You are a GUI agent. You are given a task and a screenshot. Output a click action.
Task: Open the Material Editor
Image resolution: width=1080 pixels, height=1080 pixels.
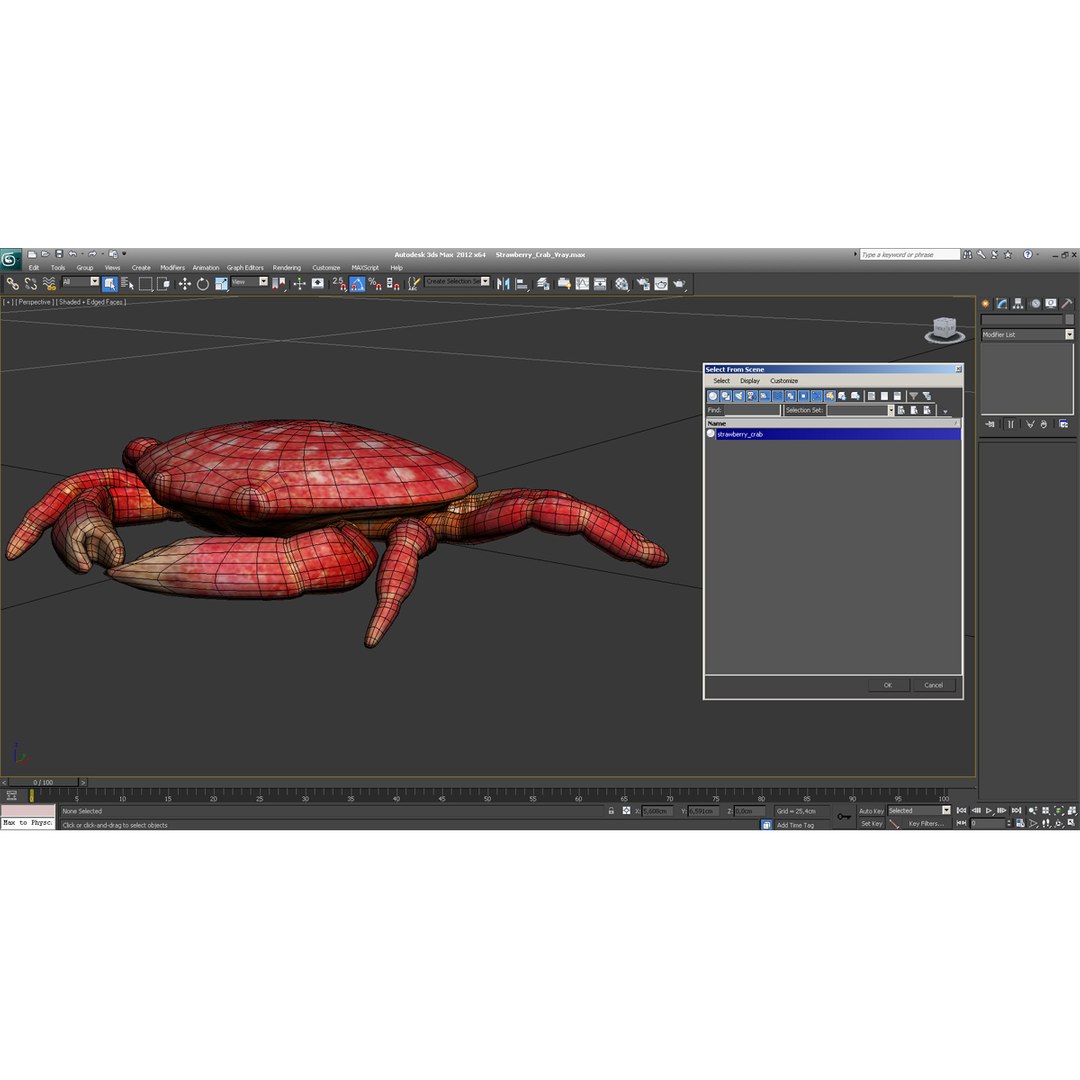[x=622, y=284]
